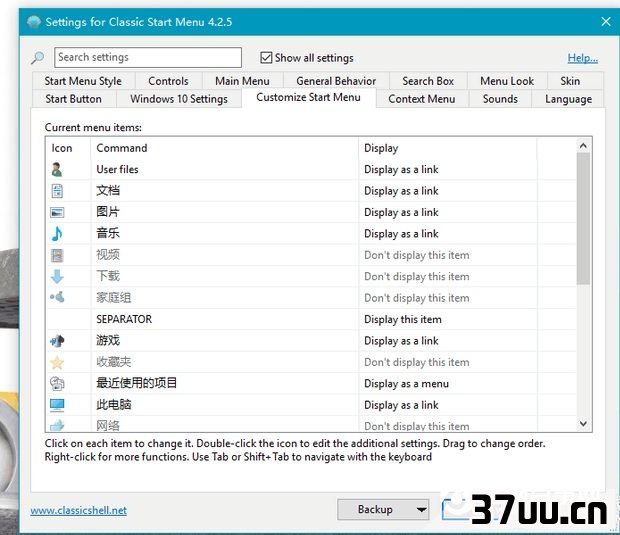The height and width of the screenshot is (535, 620).
Task: Click the 视频 video icon
Action: tap(57, 255)
